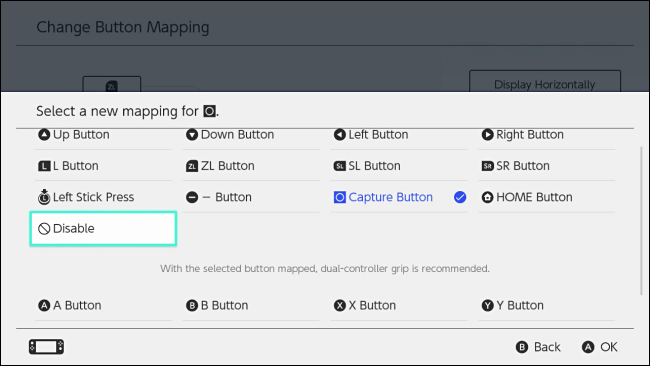
Task: Click the X circle icon
Action: pos(340,305)
